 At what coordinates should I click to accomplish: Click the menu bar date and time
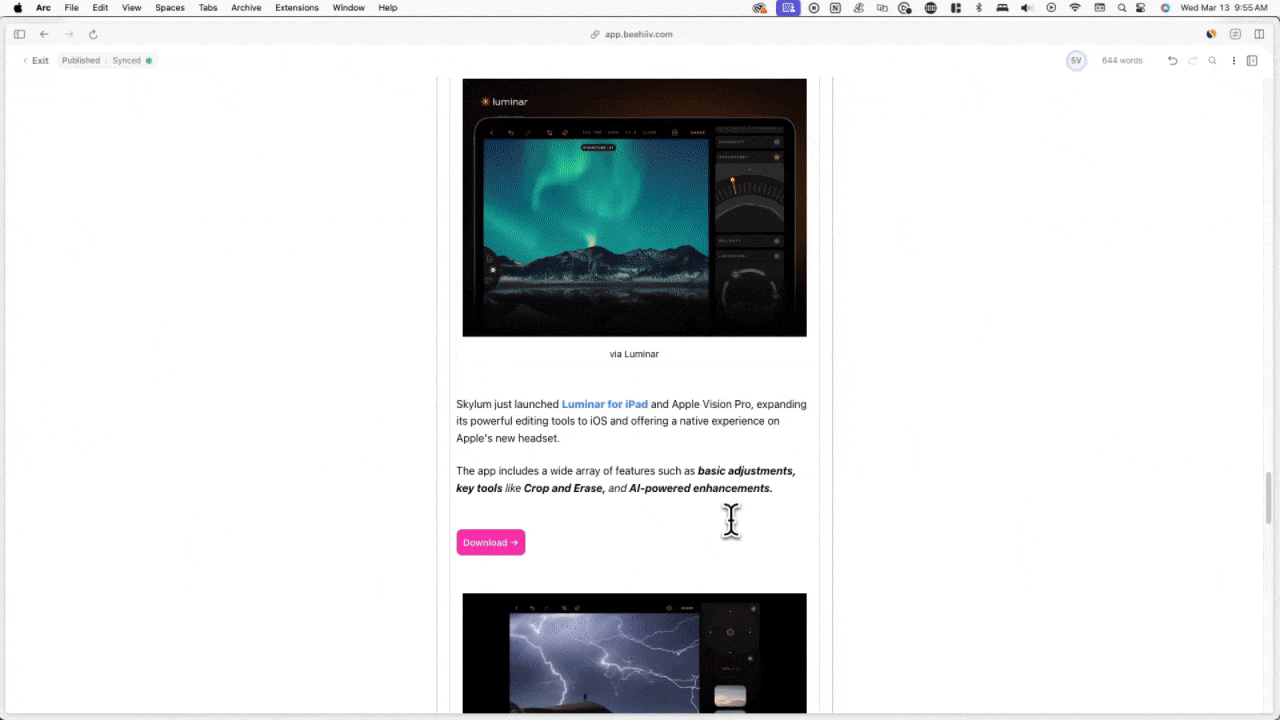[1224, 8]
